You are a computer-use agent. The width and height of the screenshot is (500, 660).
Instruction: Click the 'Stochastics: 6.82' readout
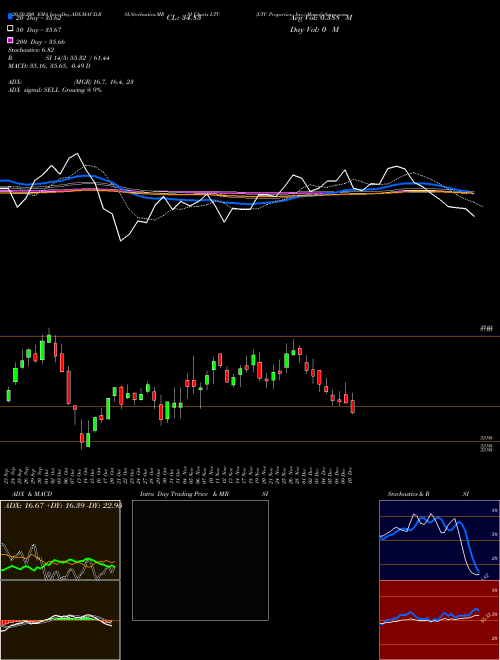click(31, 50)
